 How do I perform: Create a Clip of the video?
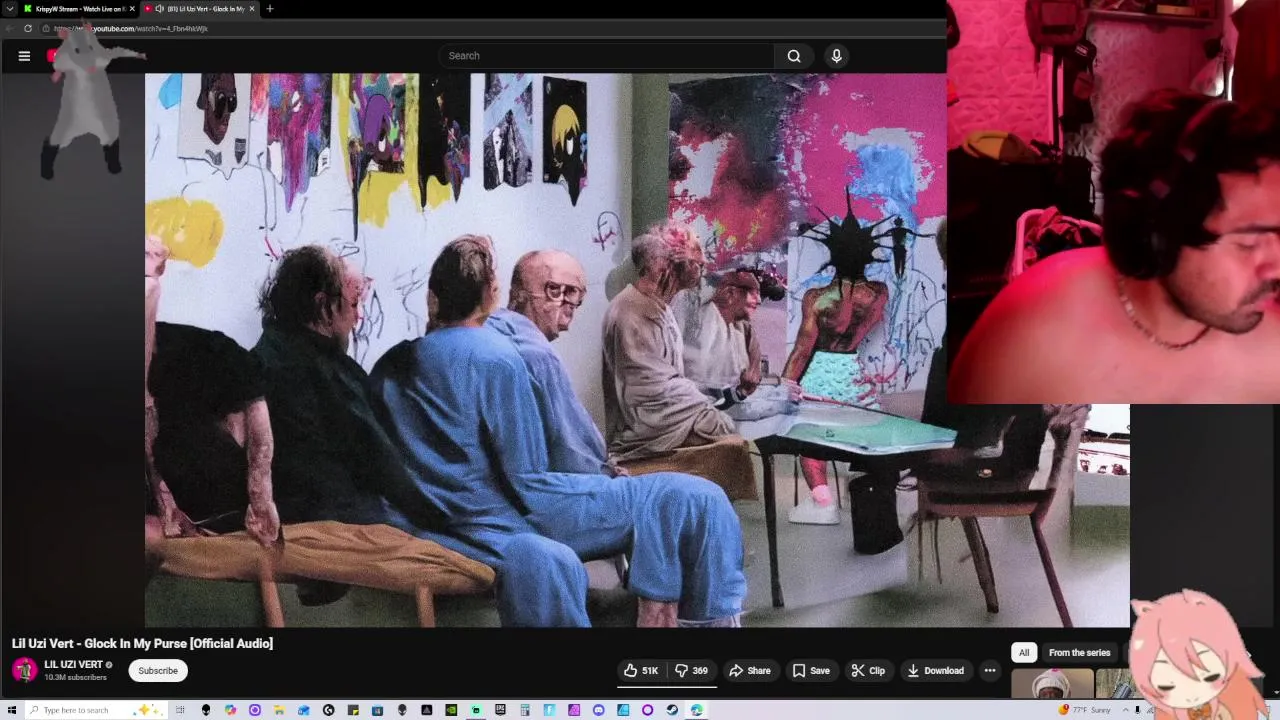[868, 671]
